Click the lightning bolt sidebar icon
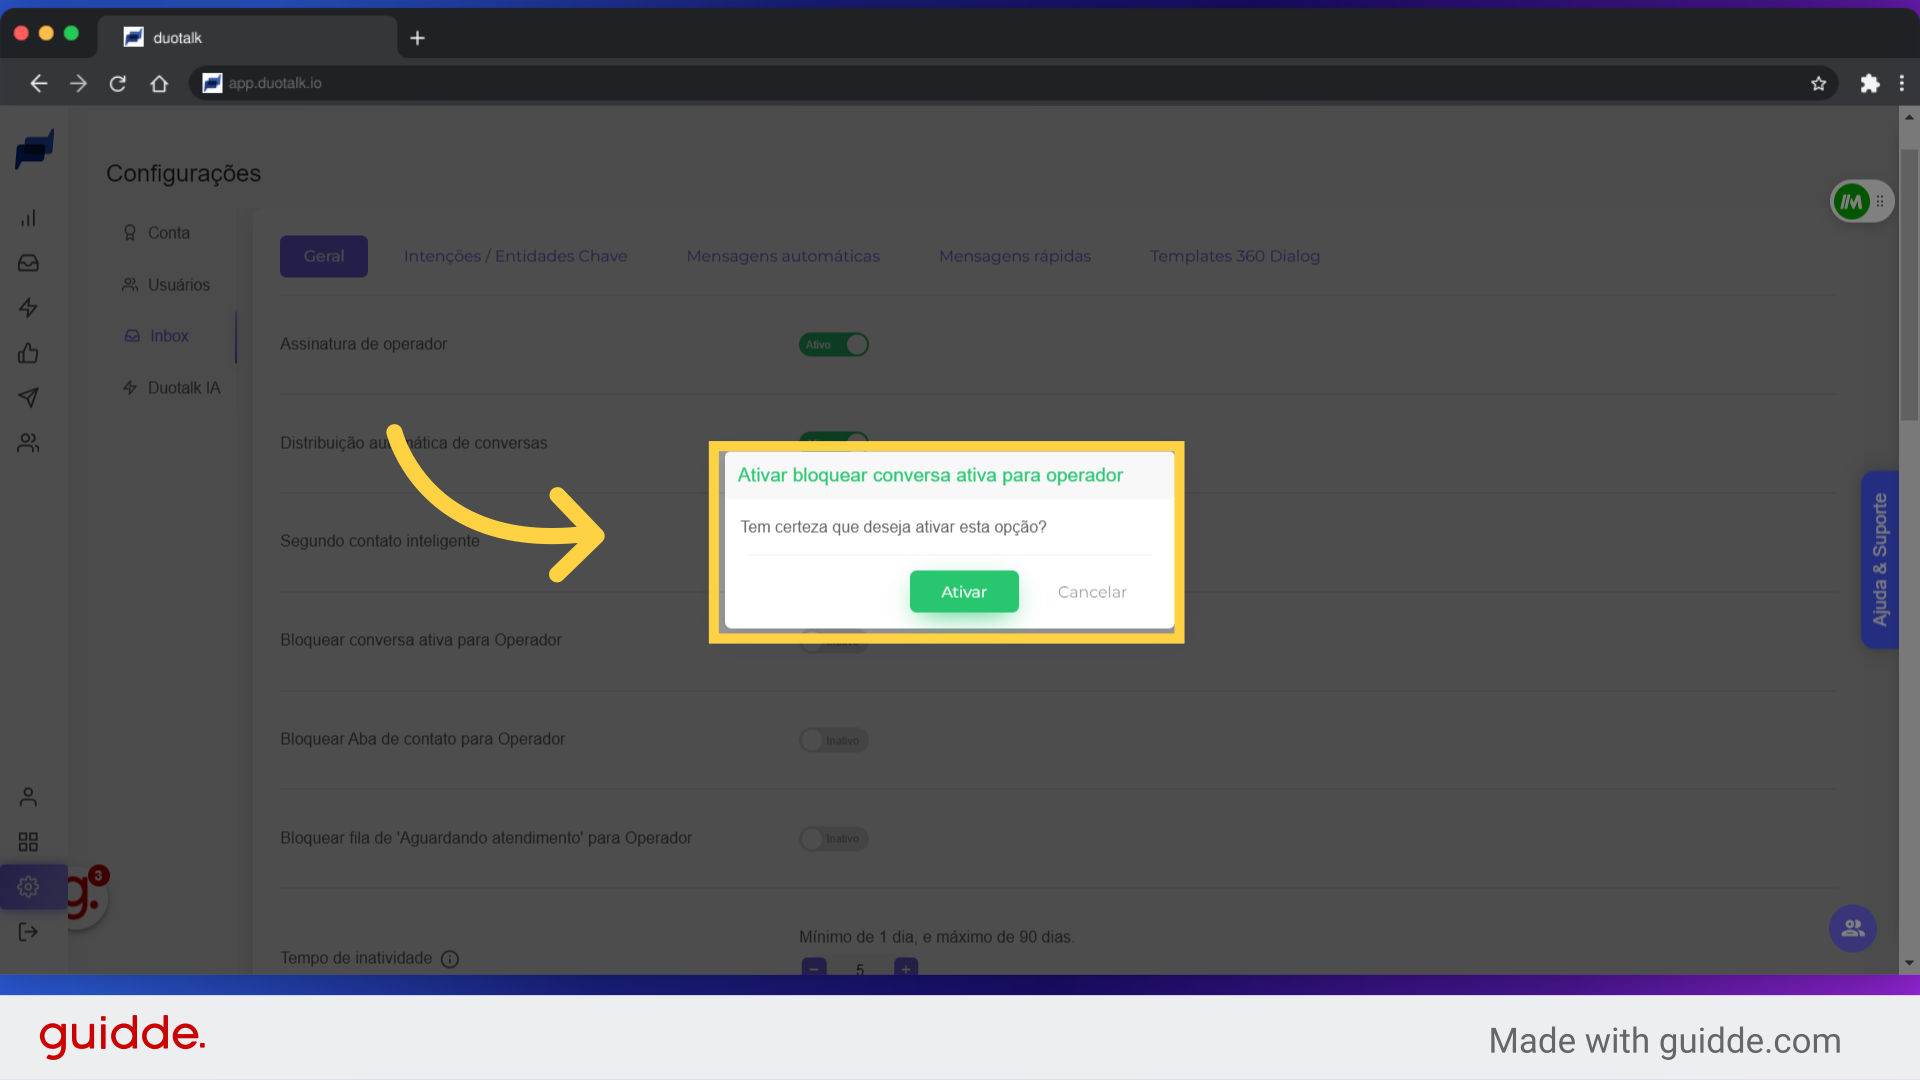Screen dimensions: 1920x1080 (x=28, y=308)
